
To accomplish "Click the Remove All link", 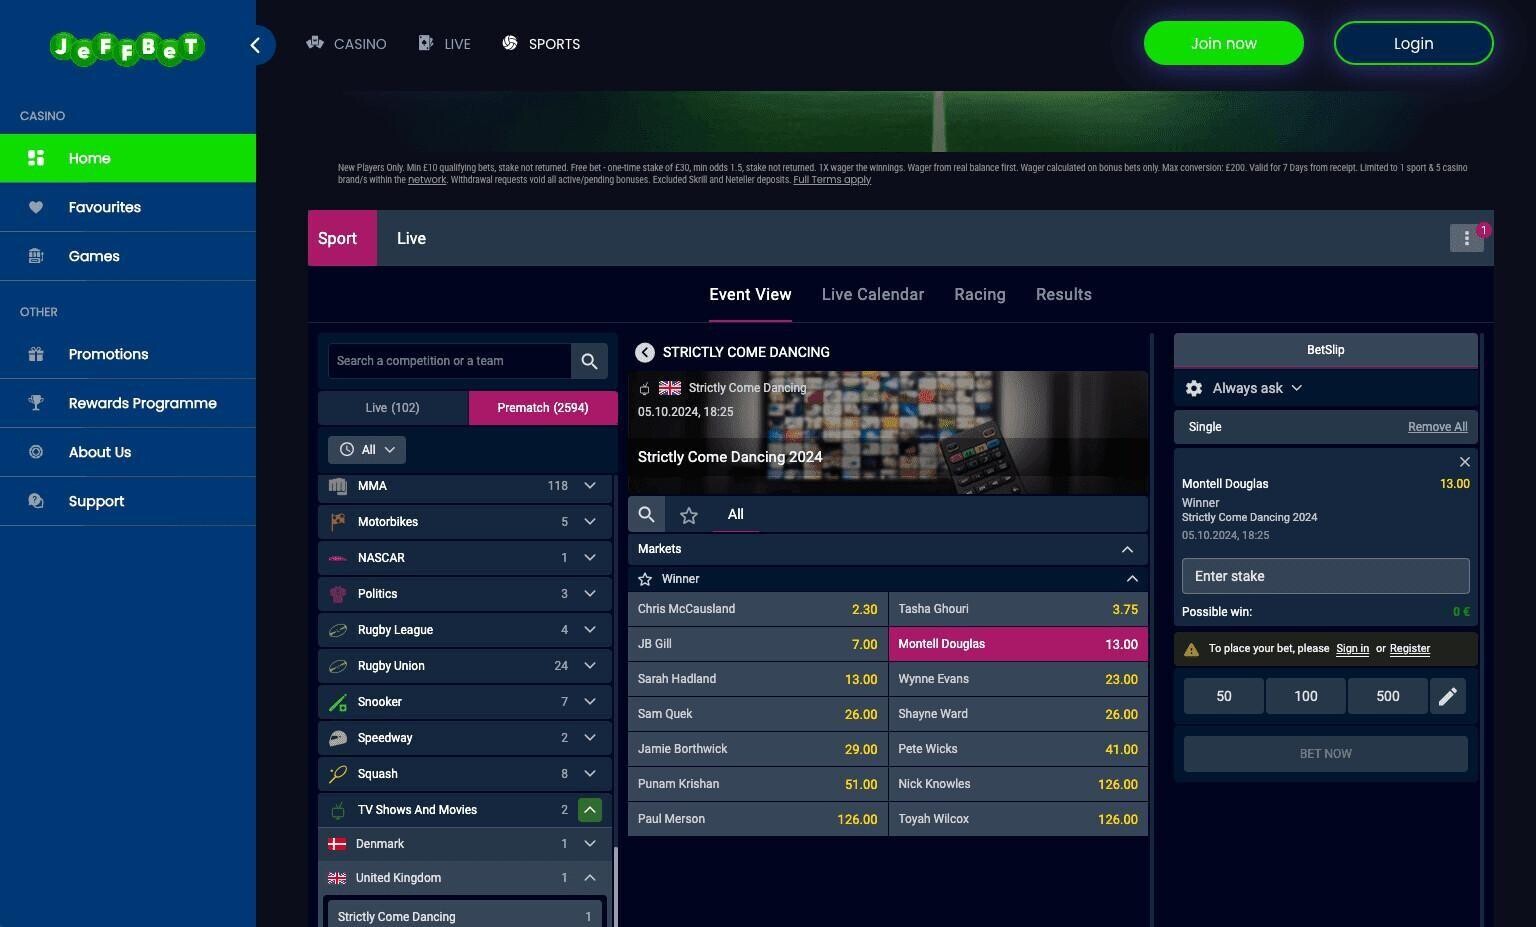I will pyautogui.click(x=1438, y=427).
